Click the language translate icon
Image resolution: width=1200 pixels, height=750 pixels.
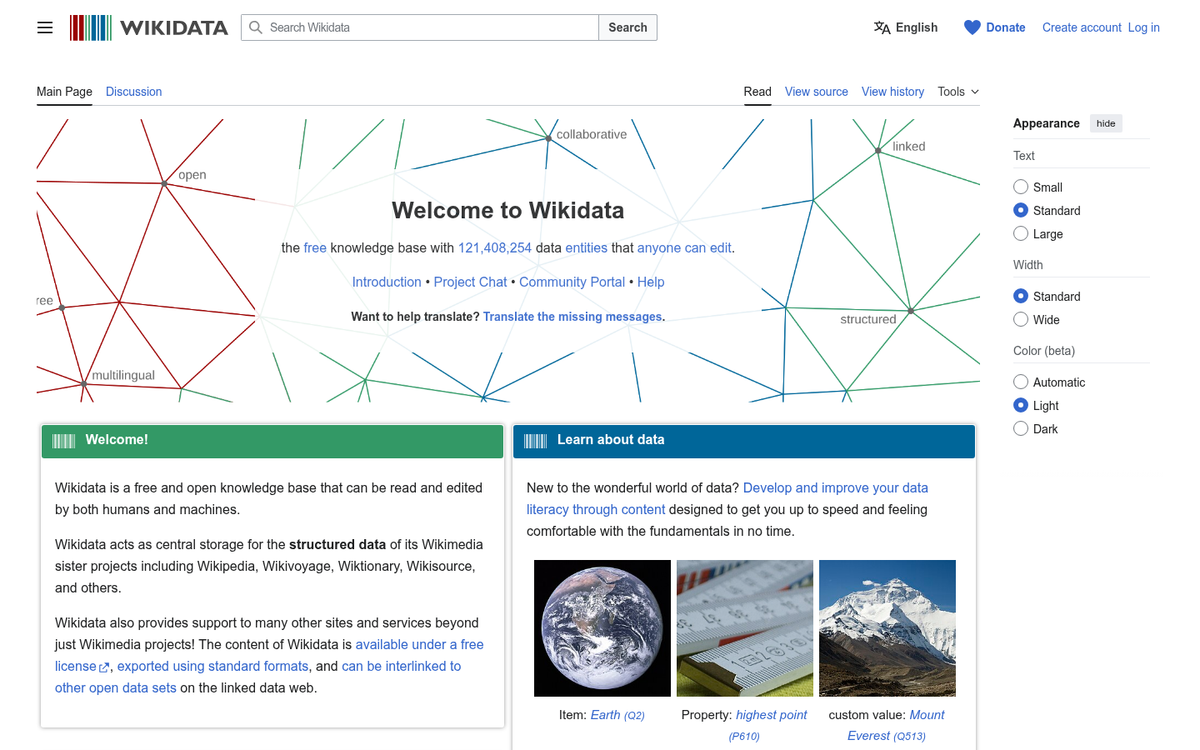(882, 28)
